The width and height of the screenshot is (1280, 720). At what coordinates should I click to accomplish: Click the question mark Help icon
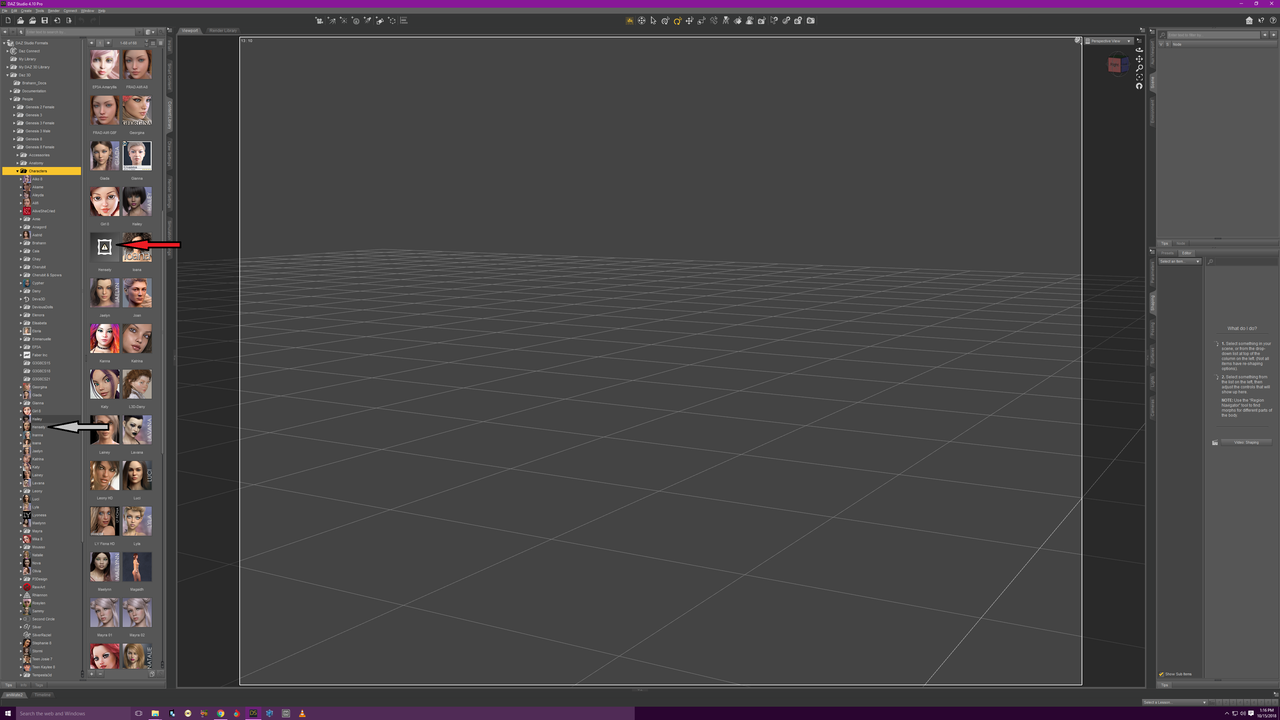point(1271,20)
